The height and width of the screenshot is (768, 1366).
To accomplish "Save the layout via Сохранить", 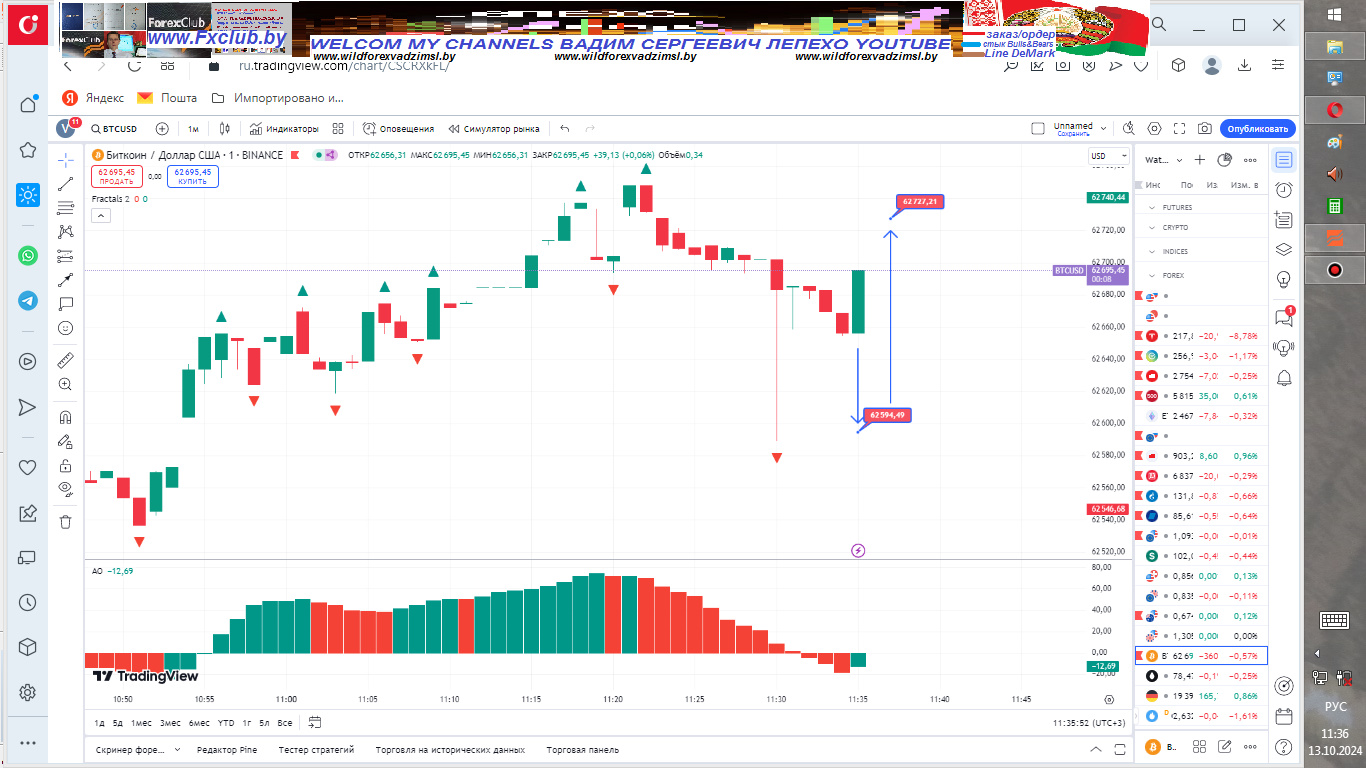I will 1073,133.
